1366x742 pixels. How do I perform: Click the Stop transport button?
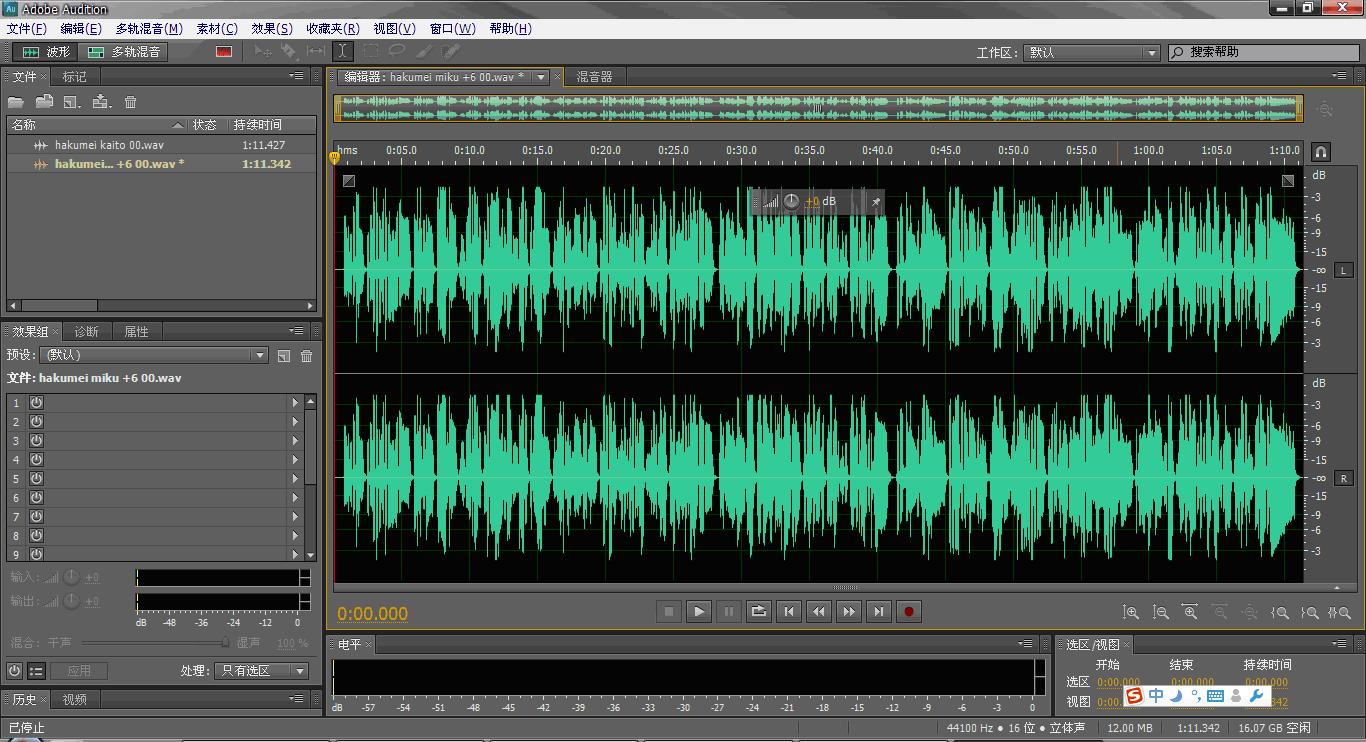(669, 611)
